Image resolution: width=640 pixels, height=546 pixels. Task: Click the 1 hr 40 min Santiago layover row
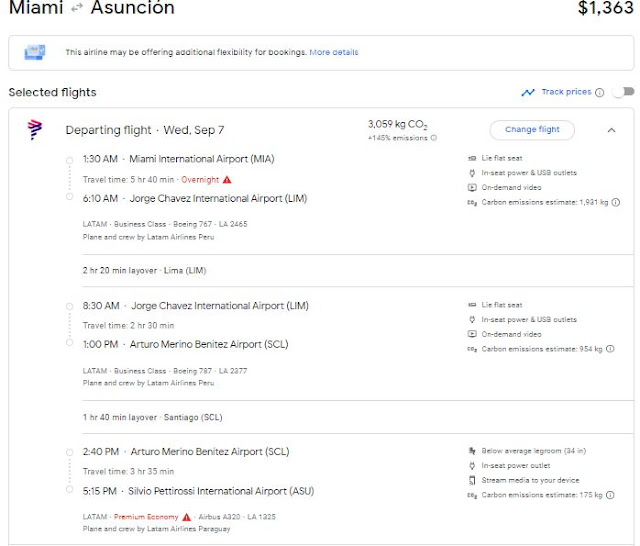pos(141,417)
